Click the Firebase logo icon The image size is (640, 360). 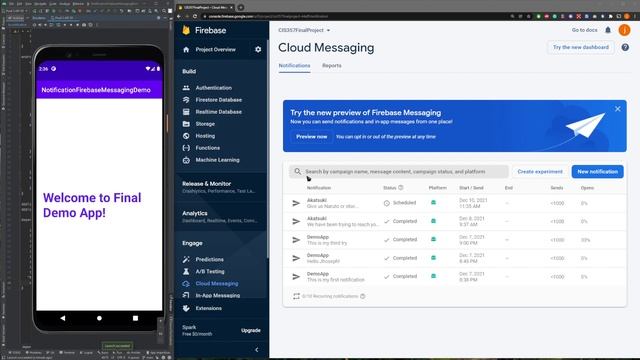[x=186, y=30]
